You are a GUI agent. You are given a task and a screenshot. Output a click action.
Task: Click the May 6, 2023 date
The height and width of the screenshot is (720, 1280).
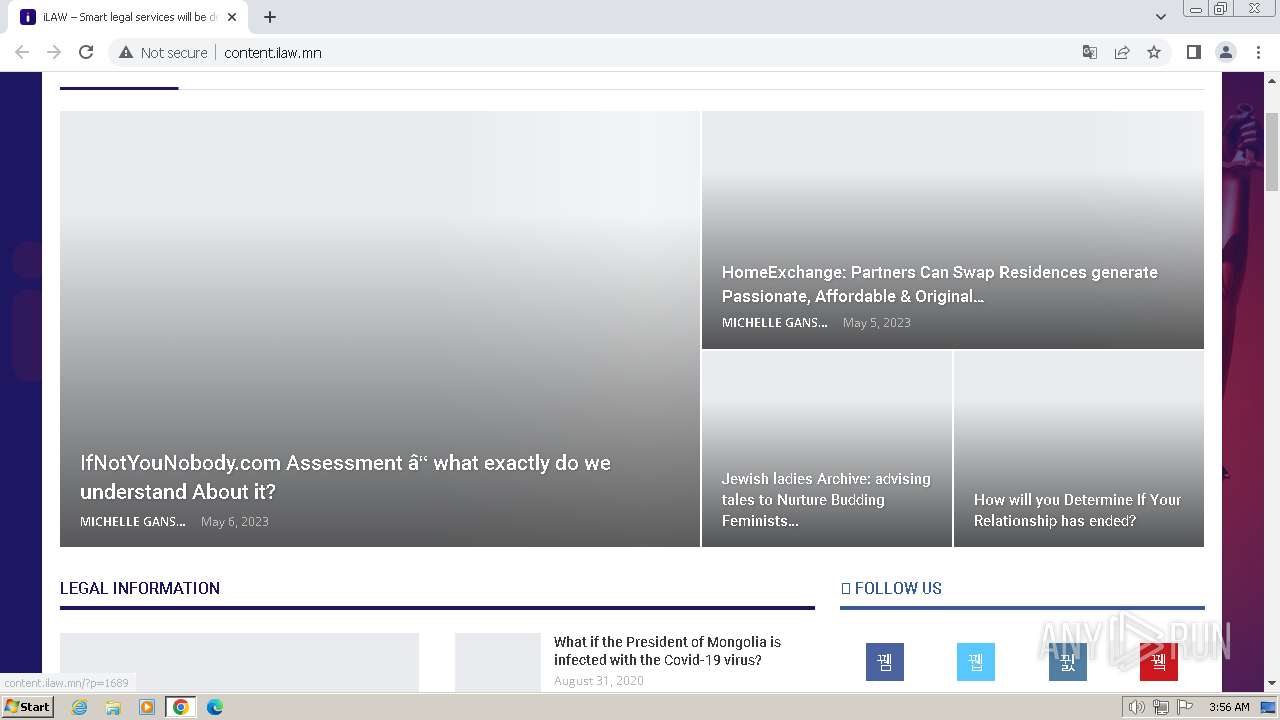click(x=235, y=521)
